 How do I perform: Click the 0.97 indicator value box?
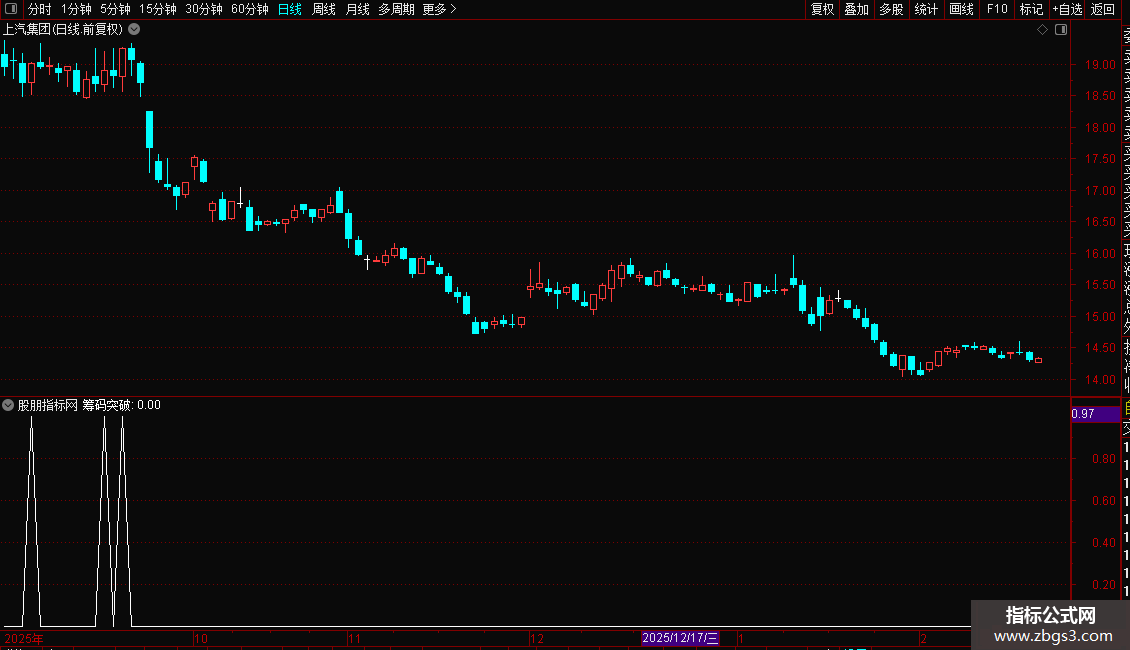(1095, 414)
